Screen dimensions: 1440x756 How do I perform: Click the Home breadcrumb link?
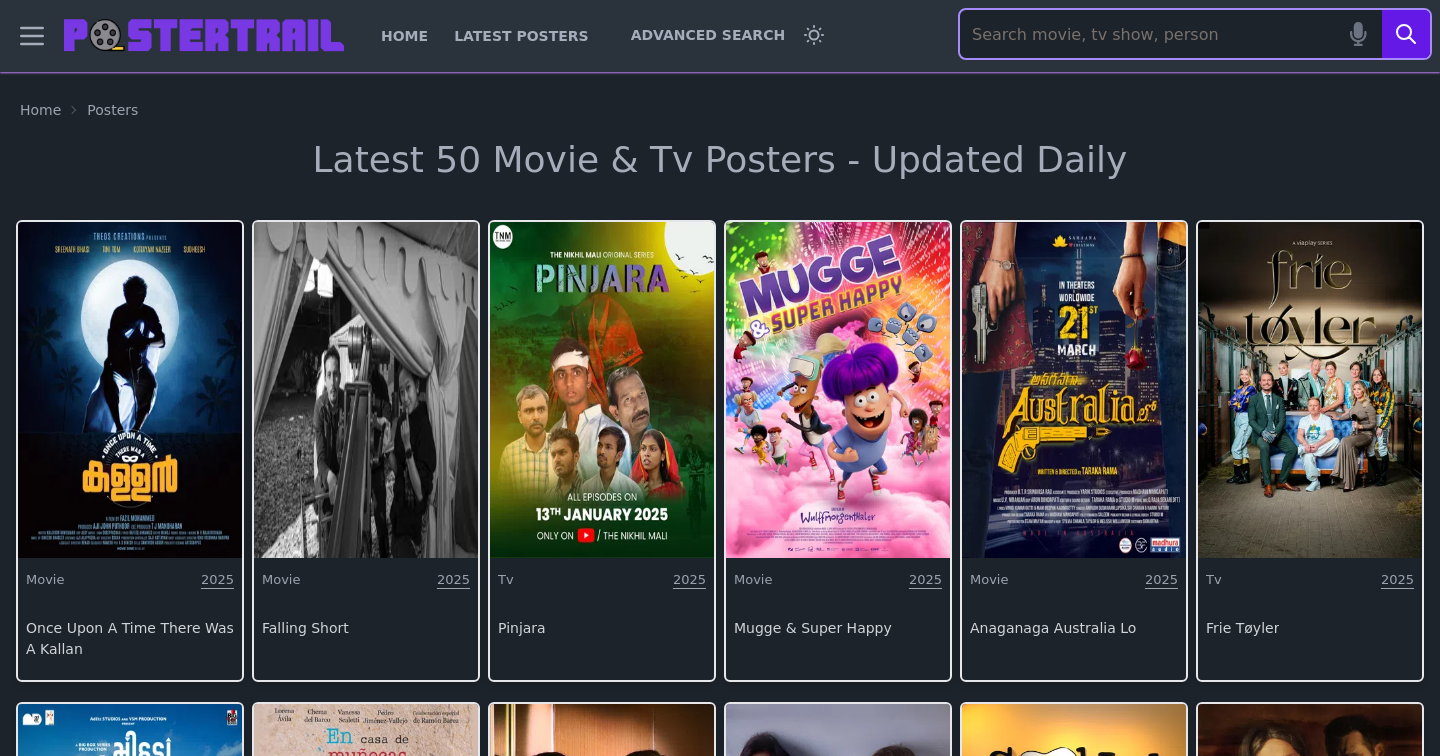40,110
